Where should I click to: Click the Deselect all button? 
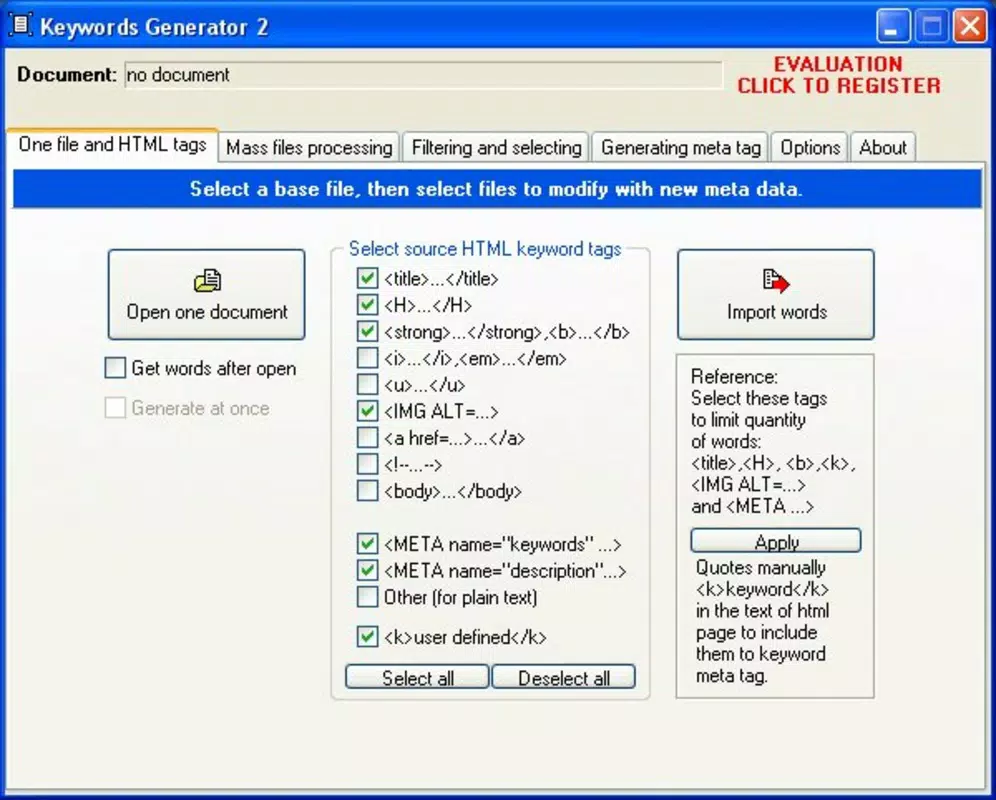click(563, 677)
